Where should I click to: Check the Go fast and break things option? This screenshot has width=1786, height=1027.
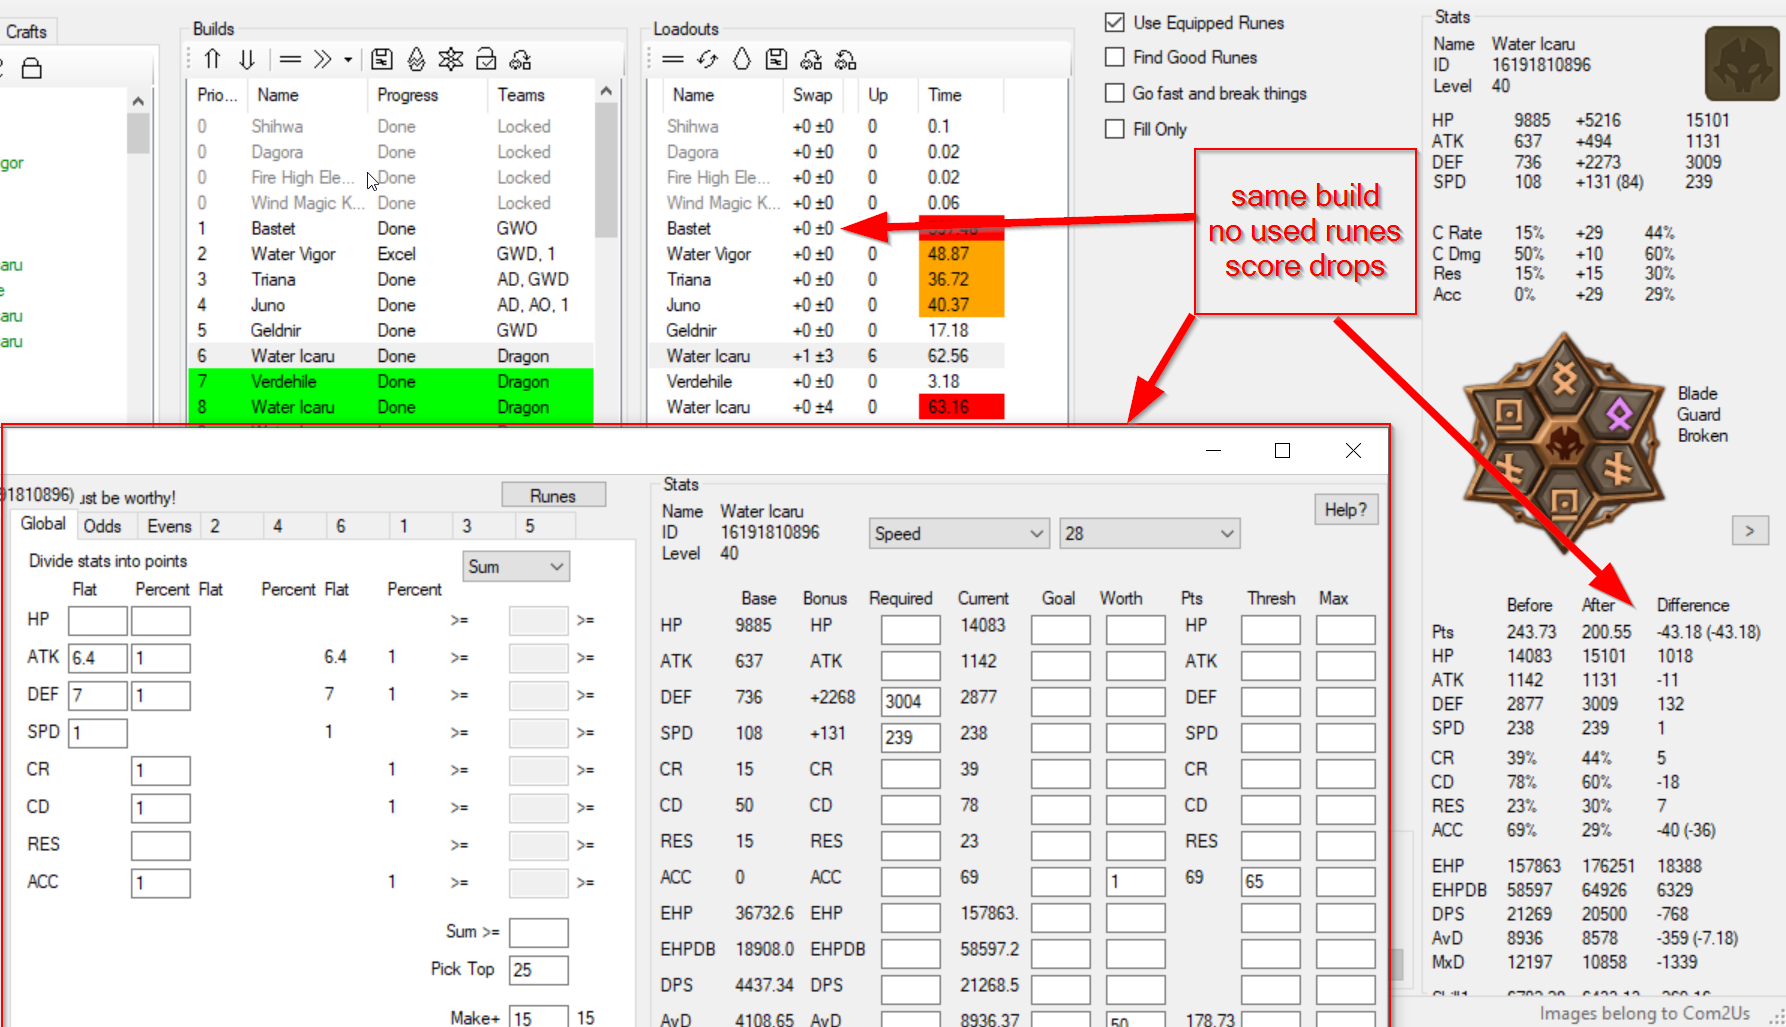click(1114, 93)
